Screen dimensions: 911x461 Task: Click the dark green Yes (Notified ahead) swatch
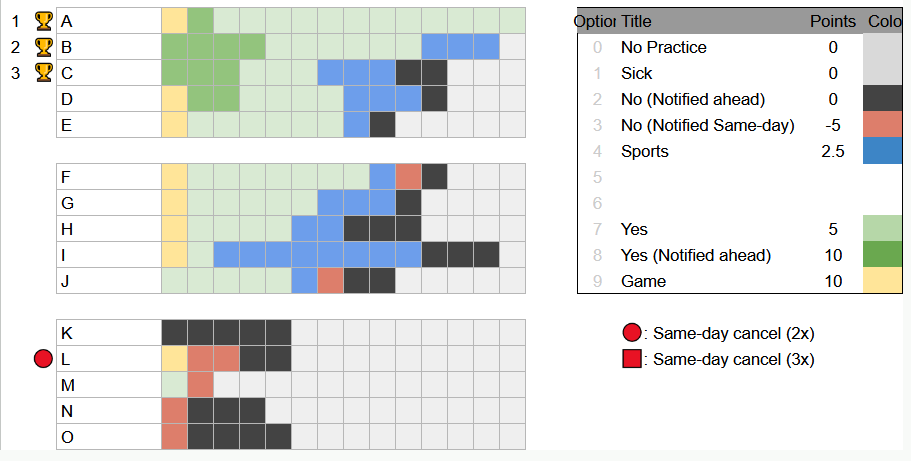[883, 255]
